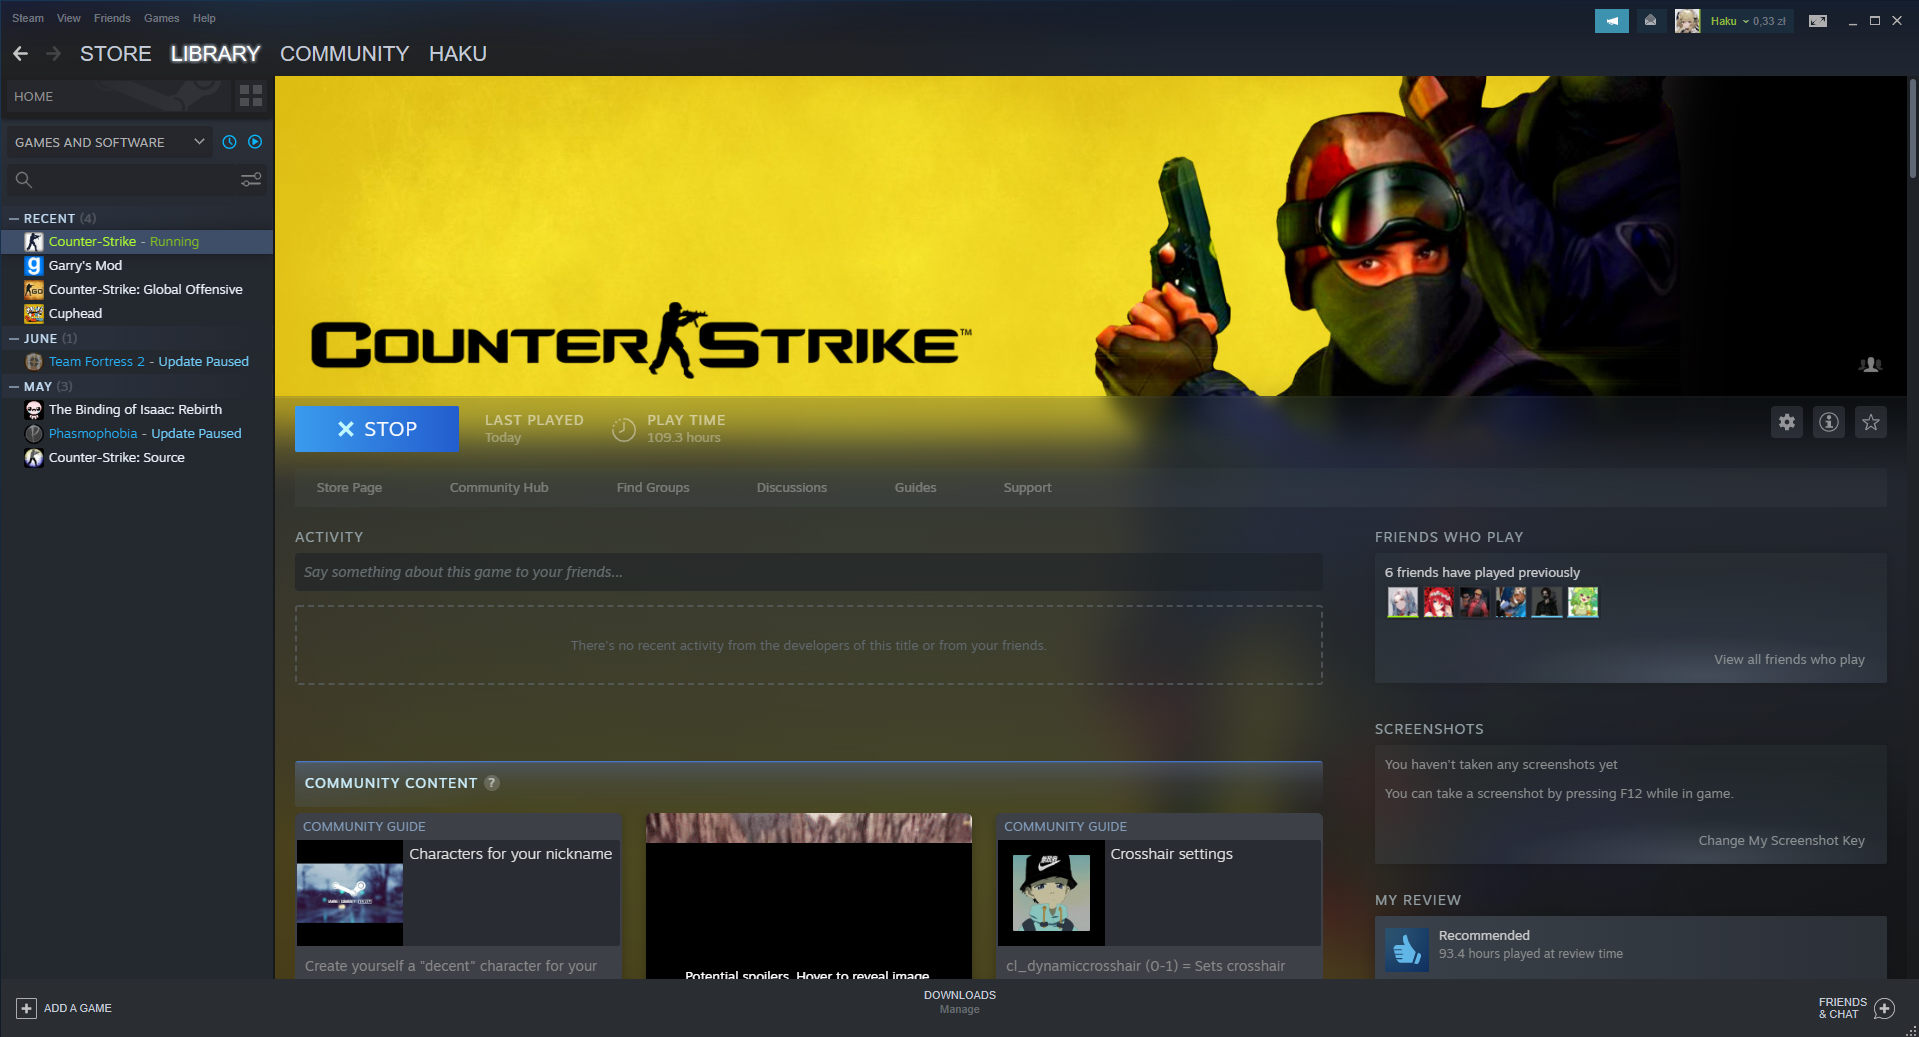The width and height of the screenshot is (1919, 1037).
Task: Click the page vertical scrollbar
Action: [x=1912, y=130]
